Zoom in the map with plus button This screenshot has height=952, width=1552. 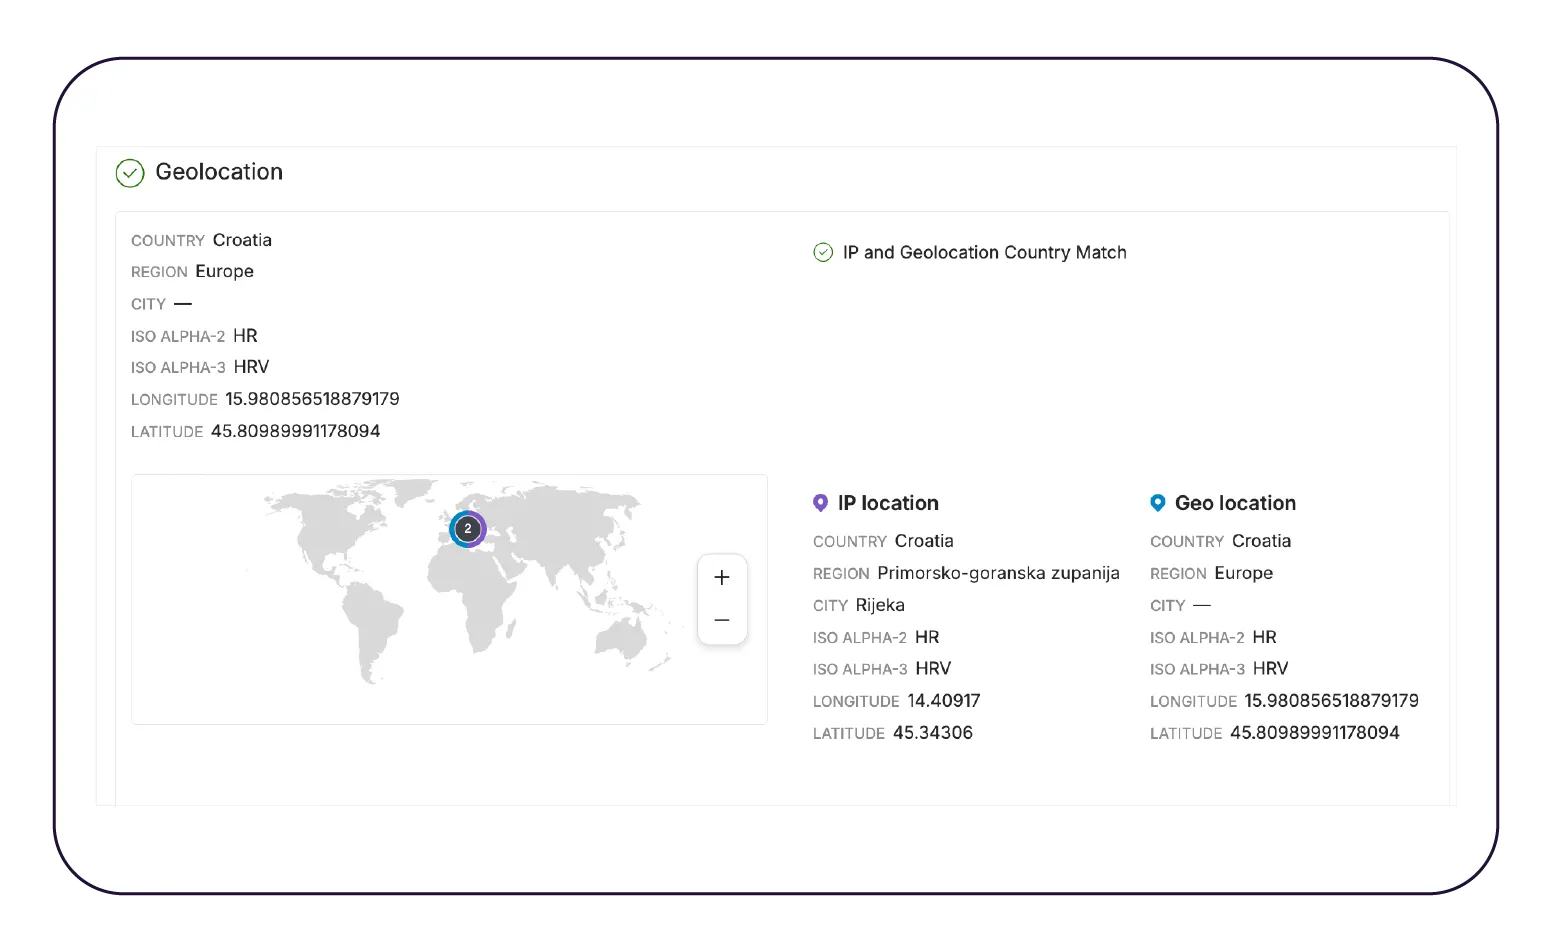tap(722, 578)
